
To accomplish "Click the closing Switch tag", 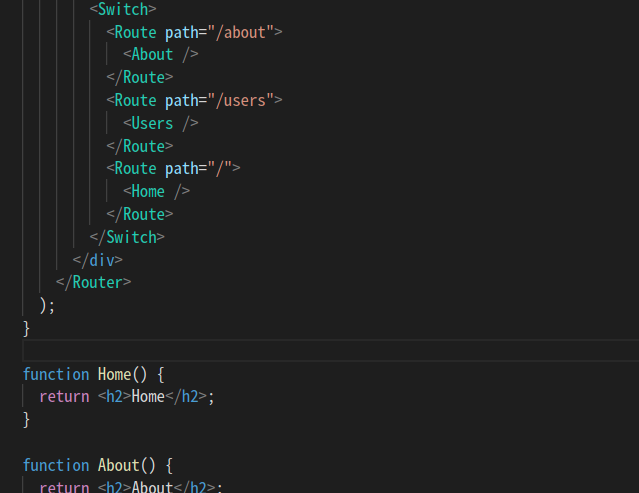I will click(127, 237).
